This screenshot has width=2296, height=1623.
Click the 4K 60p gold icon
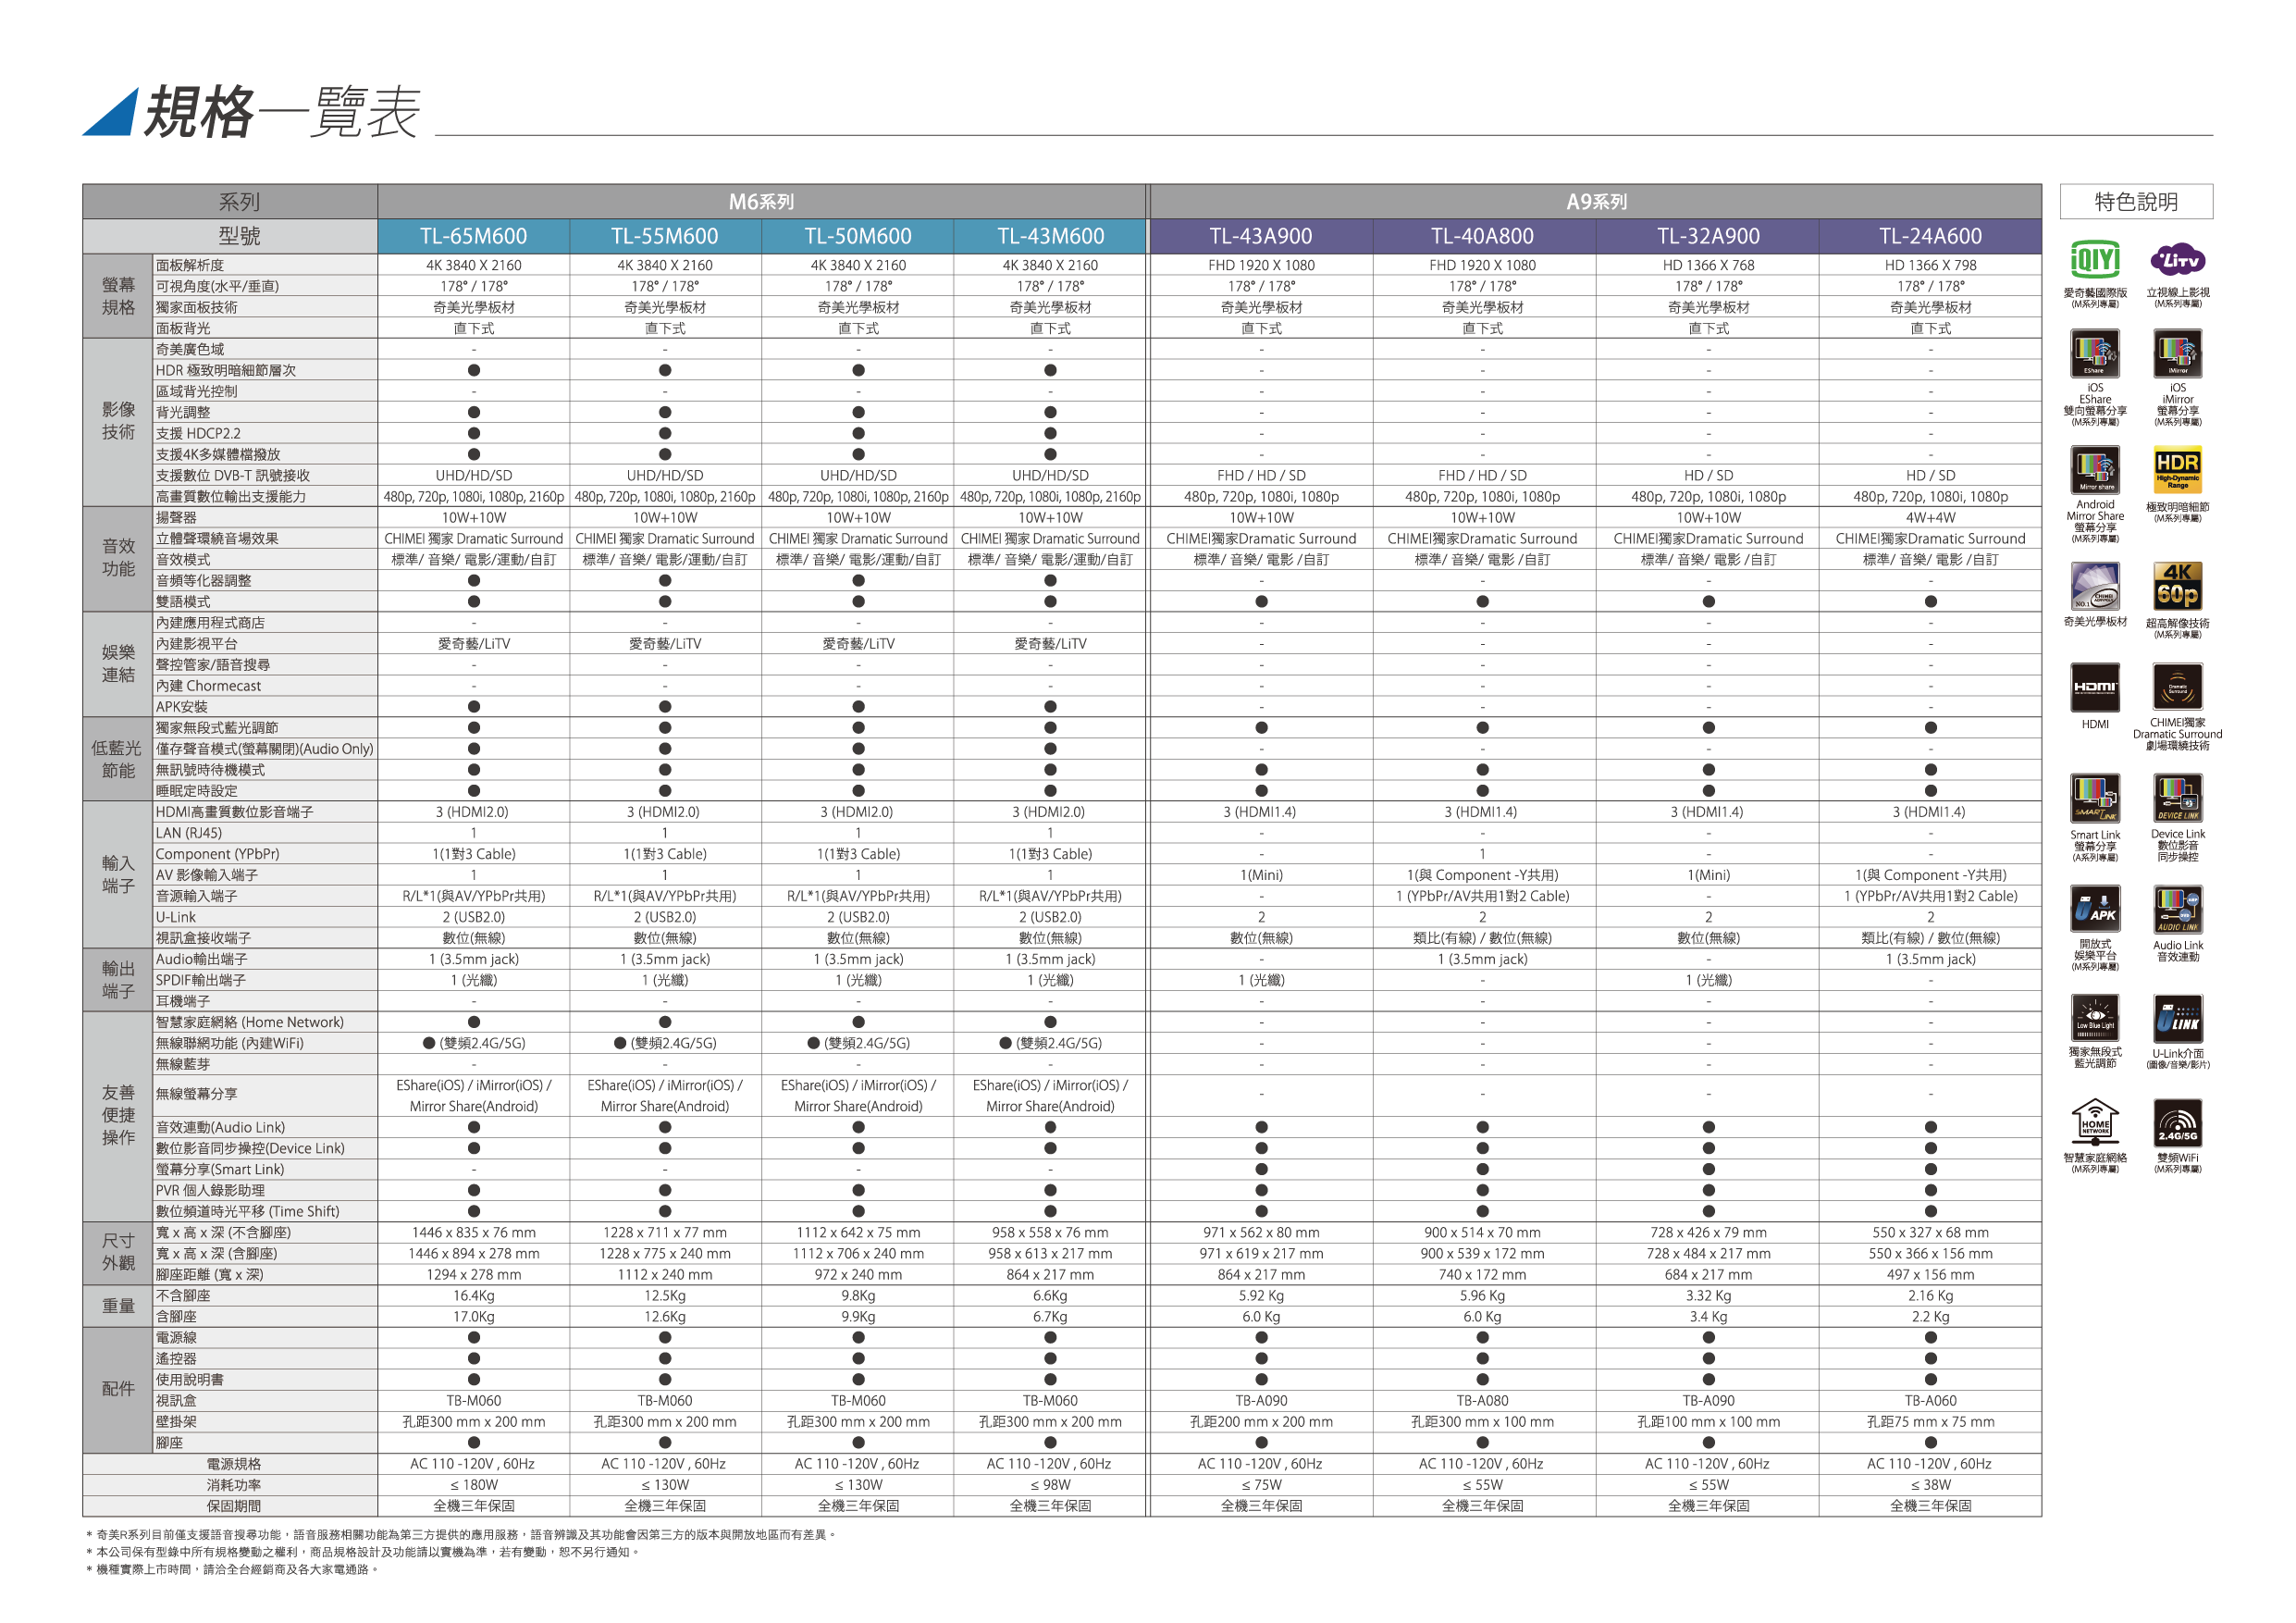pos(2177,586)
